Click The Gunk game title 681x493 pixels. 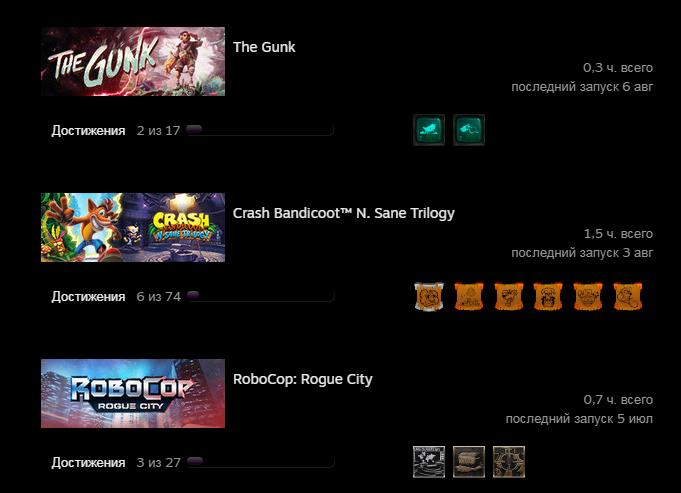coord(264,47)
